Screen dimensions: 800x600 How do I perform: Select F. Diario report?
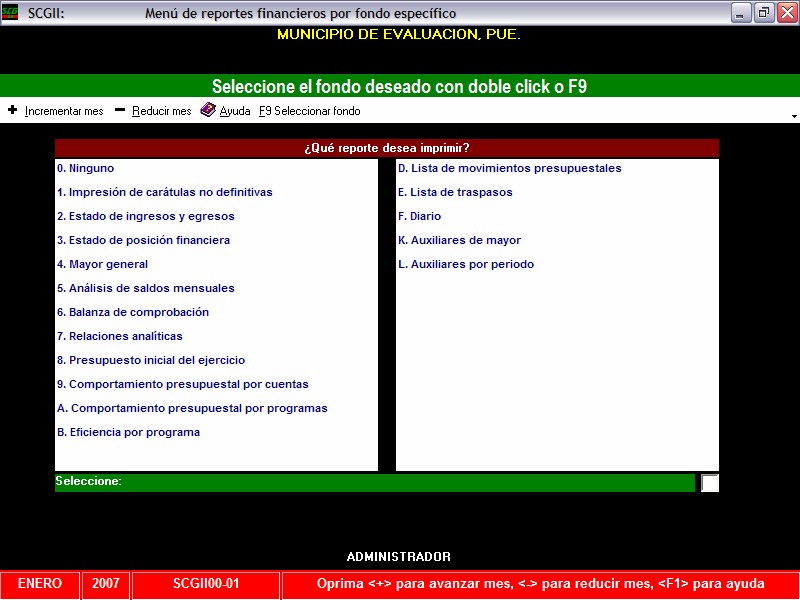(419, 216)
